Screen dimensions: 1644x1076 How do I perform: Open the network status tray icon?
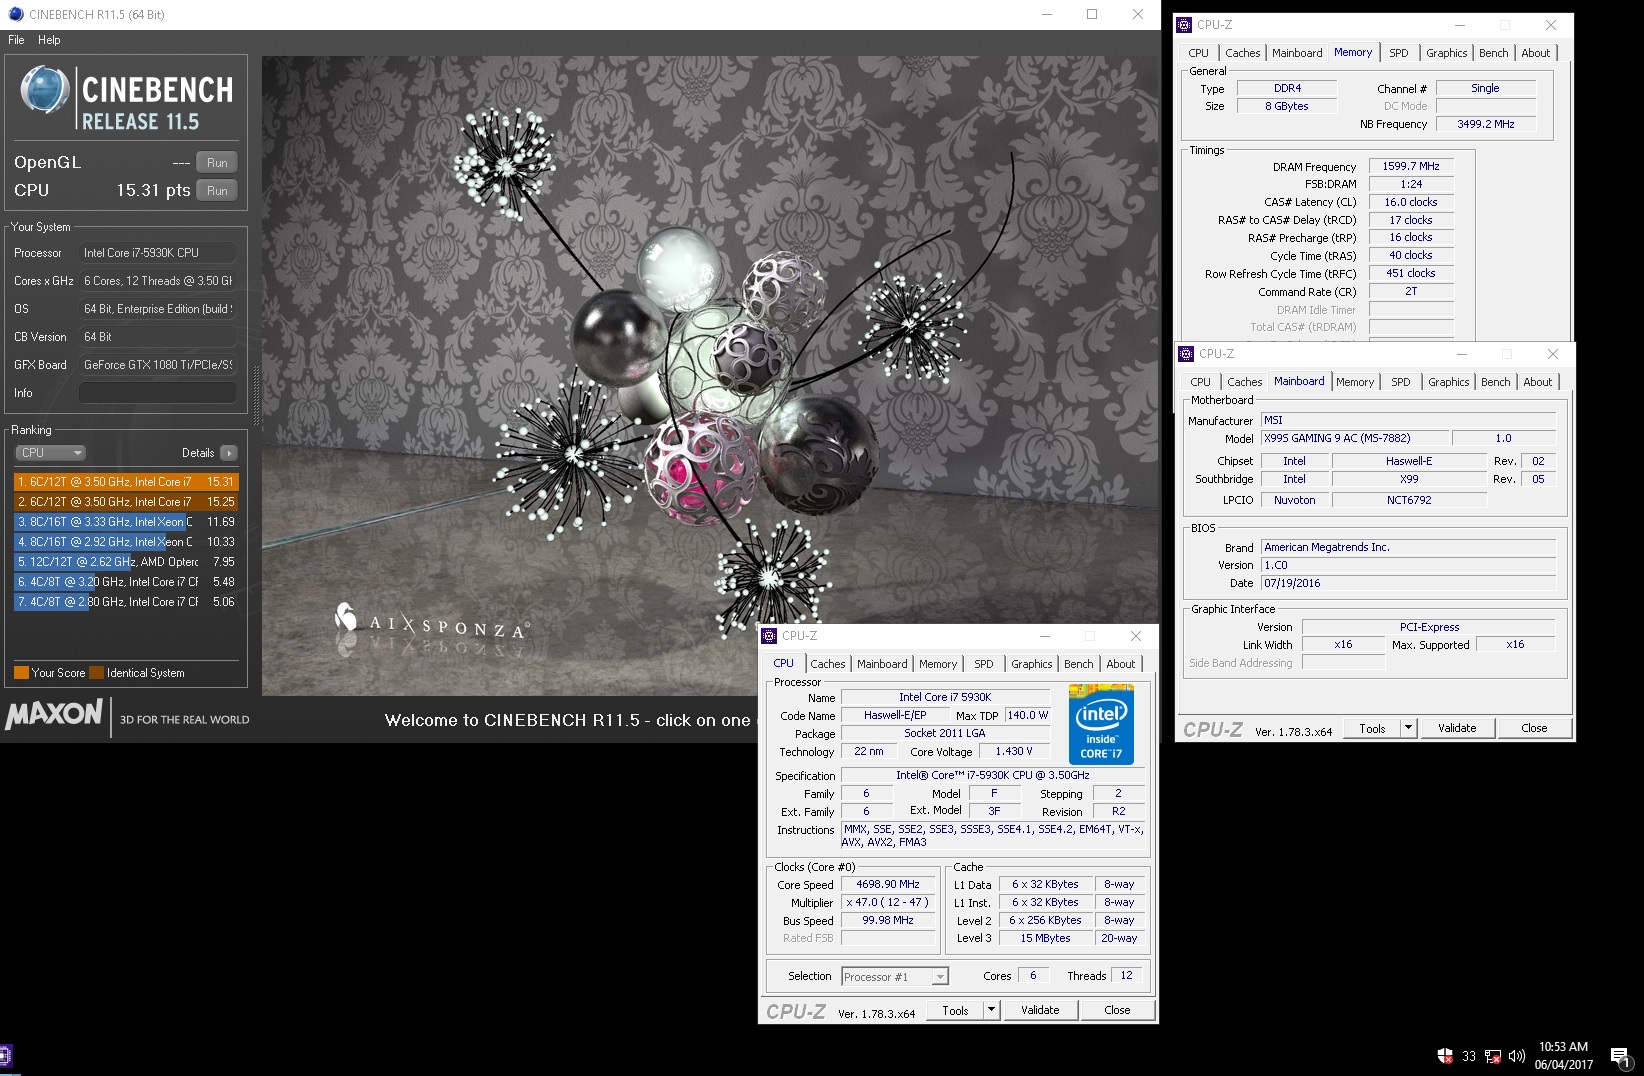click(x=1493, y=1056)
